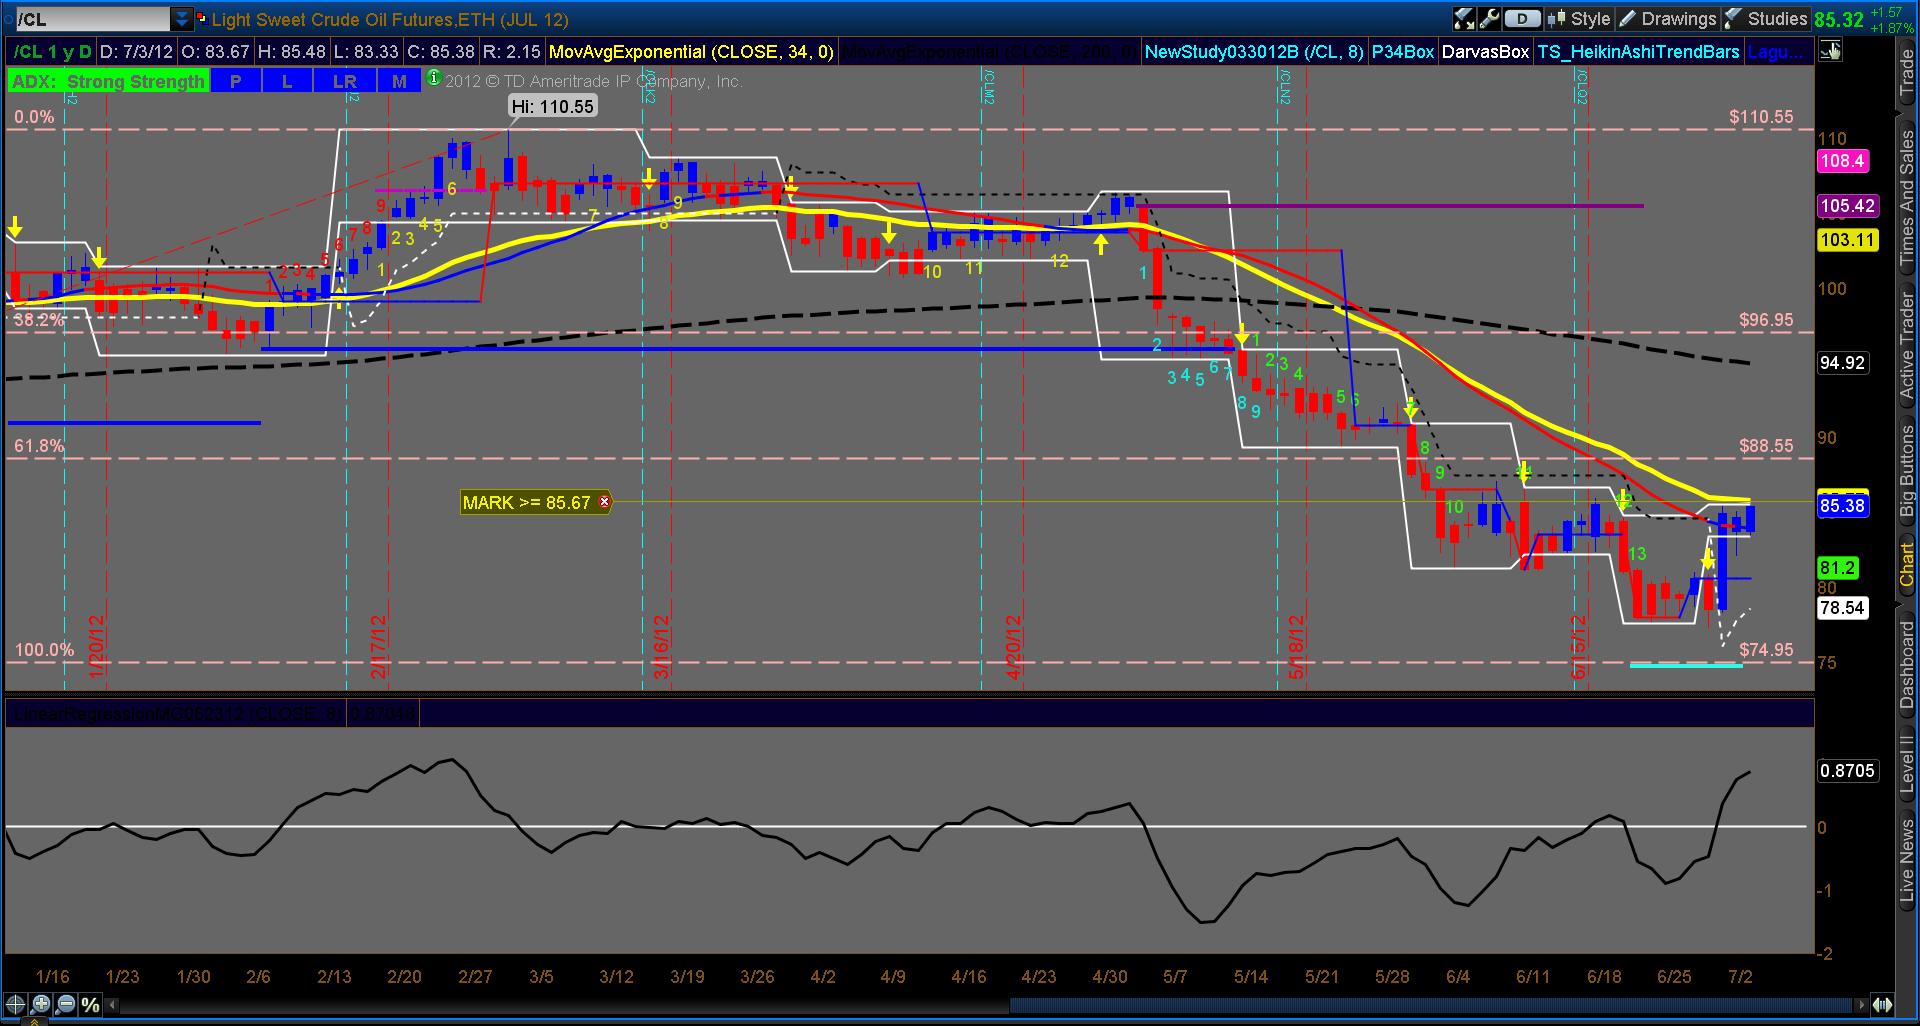Image resolution: width=1920 pixels, height=1026 pixels.
Task: Open the Level II sidebar tab
Action: coord(1907,765)
